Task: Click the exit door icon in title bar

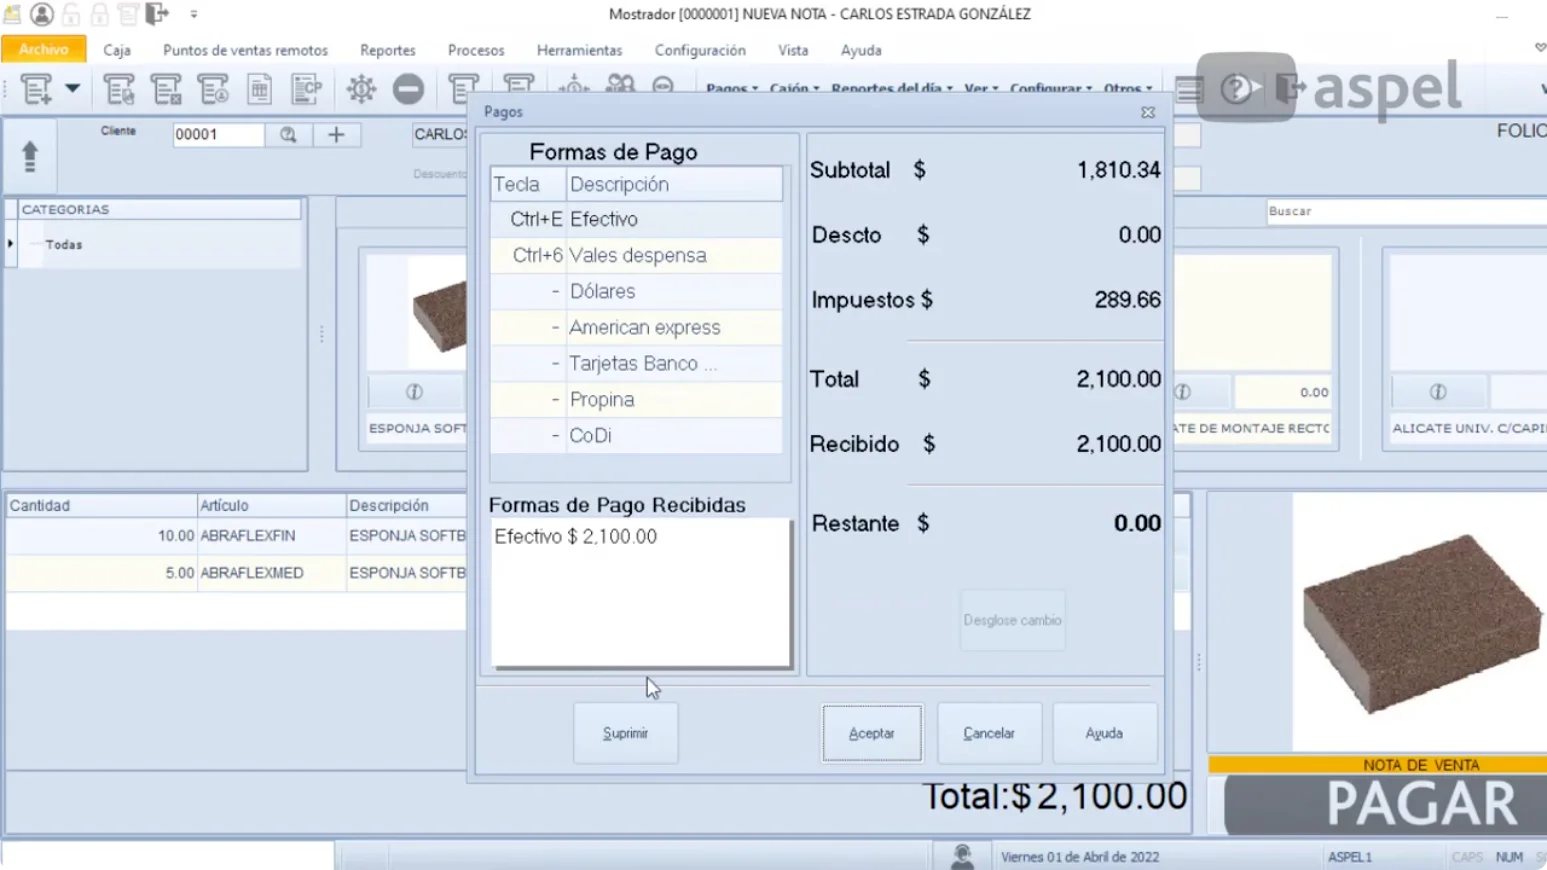Action: coord(157,14)
